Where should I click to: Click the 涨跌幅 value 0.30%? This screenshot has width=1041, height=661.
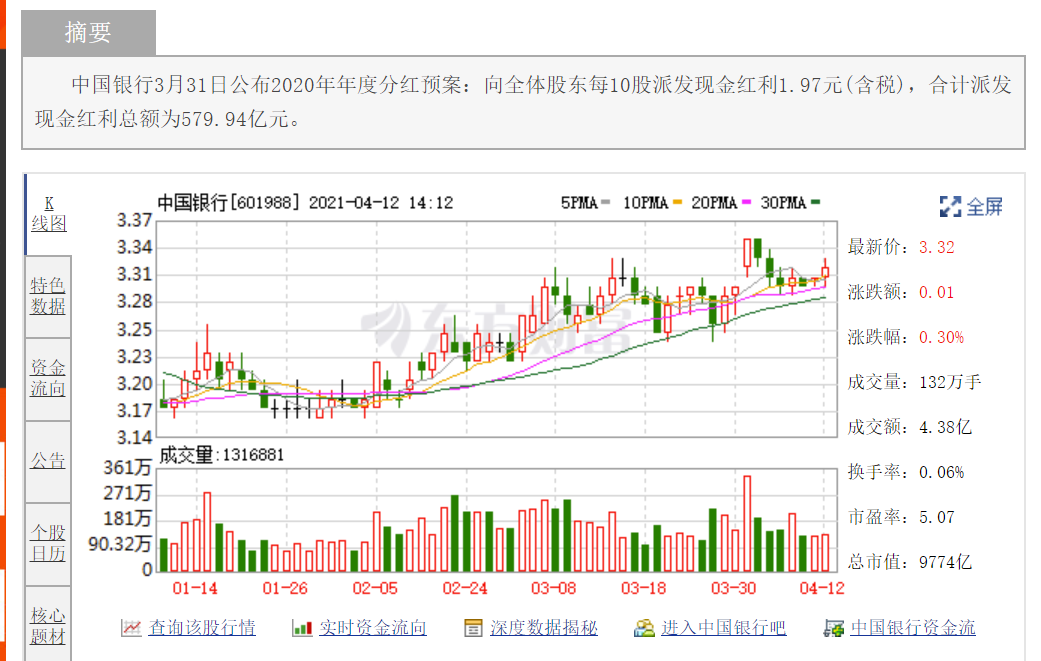941,337
